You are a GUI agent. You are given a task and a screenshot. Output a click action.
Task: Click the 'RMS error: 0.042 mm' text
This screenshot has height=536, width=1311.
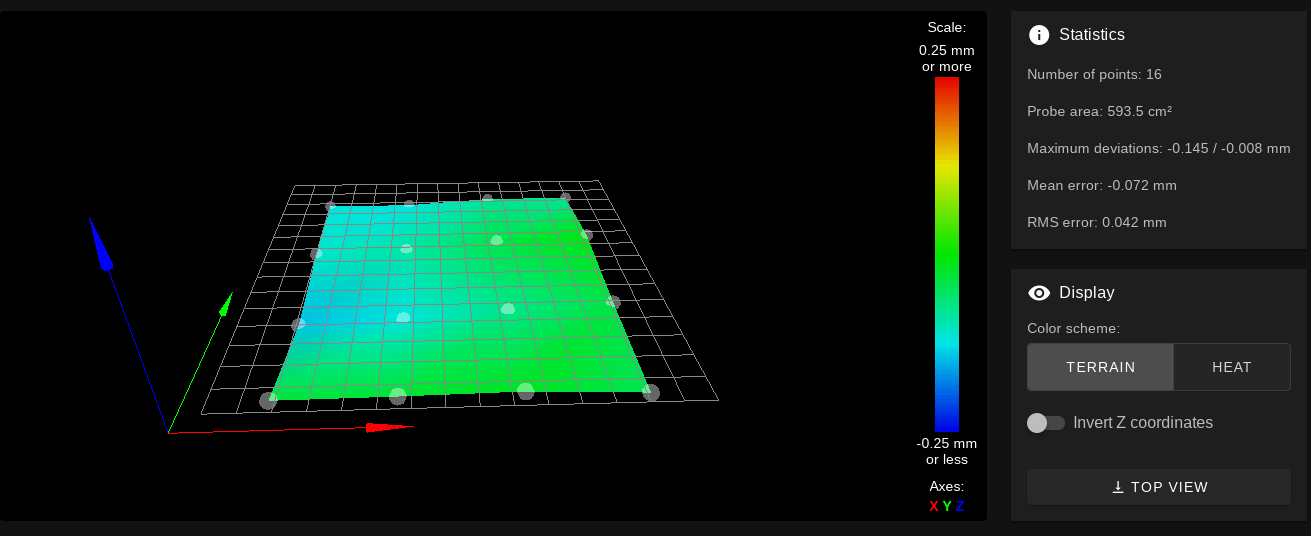click(1097, 222)
